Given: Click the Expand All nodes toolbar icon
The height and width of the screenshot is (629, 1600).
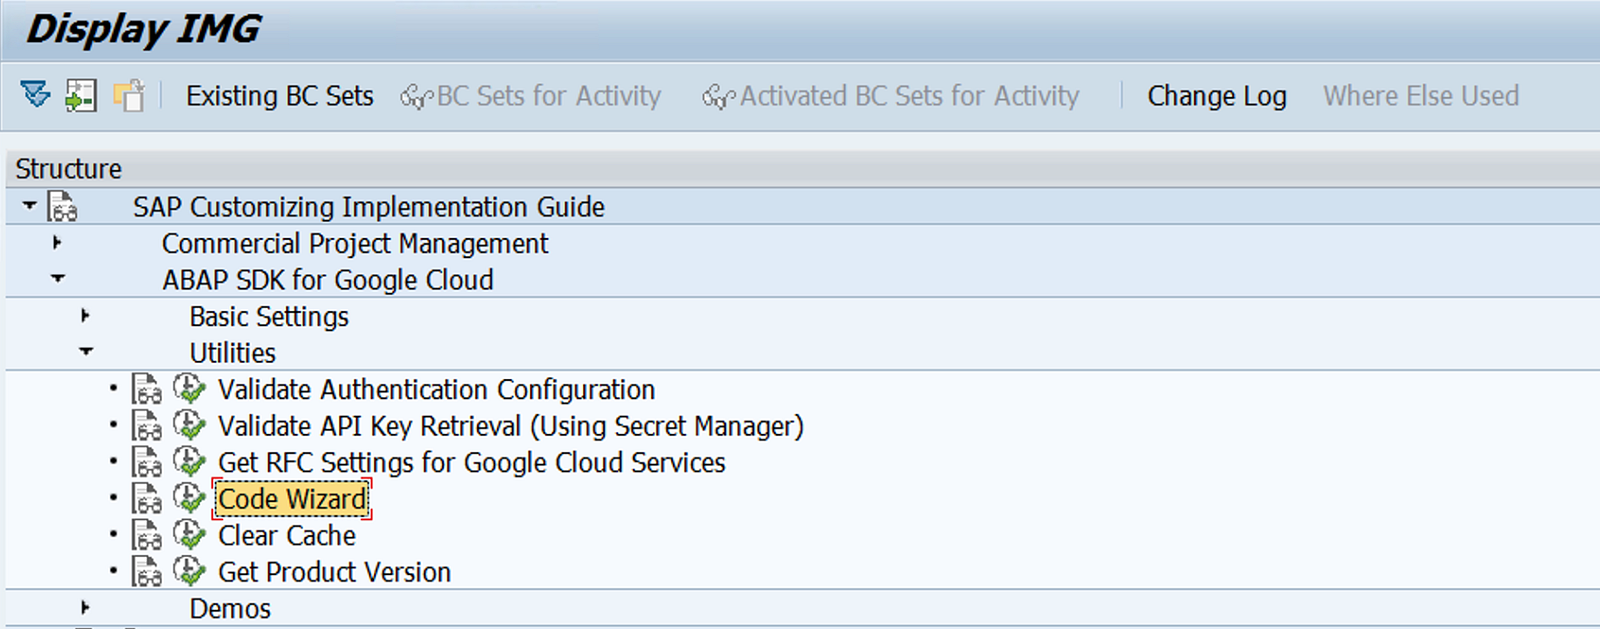Looking at the screenshot, I should tap(36, 95).
